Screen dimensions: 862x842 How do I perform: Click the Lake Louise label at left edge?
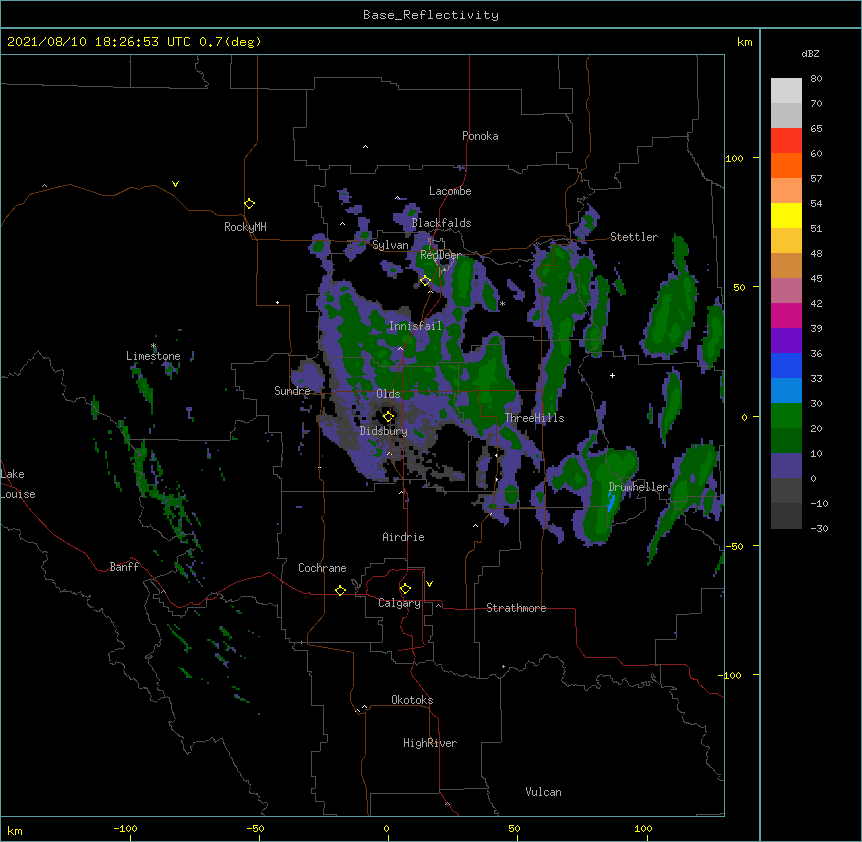tap(18, 484)
